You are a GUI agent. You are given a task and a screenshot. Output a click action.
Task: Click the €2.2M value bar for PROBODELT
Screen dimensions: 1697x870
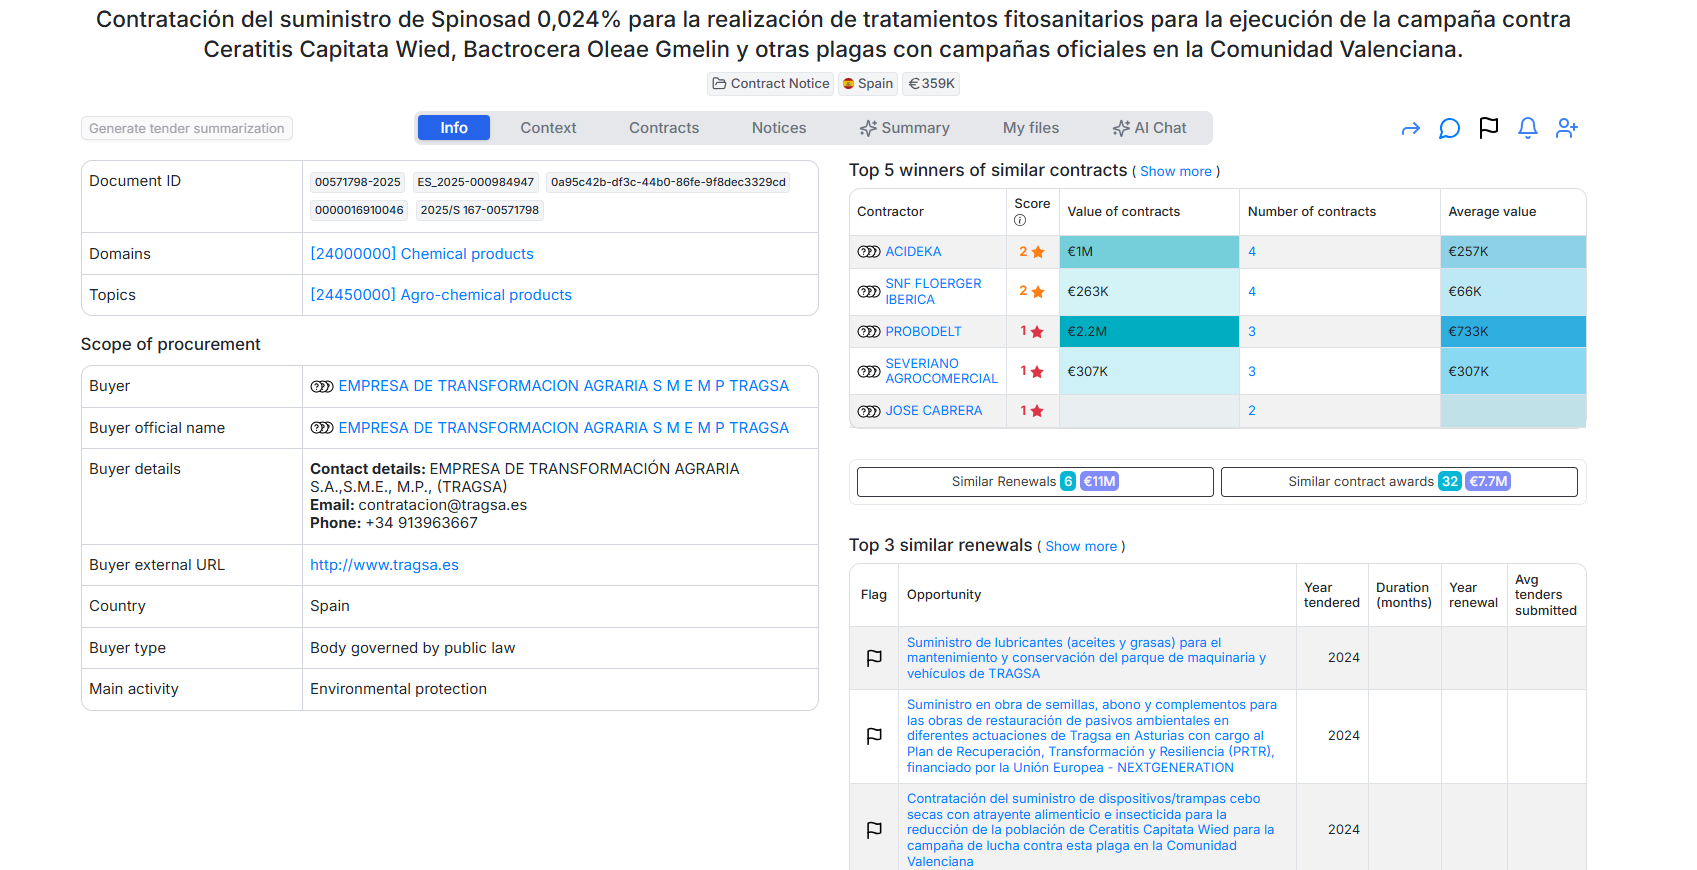[x=1149, y=332]
